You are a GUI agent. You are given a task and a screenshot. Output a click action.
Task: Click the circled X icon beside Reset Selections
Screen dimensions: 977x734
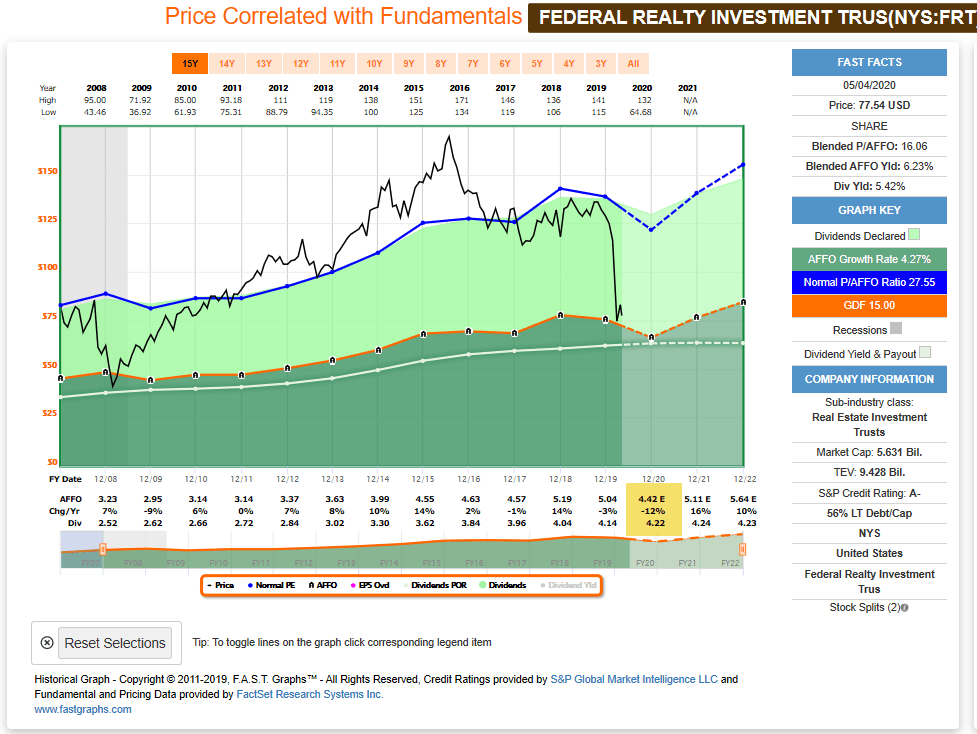tap(47, 643)
